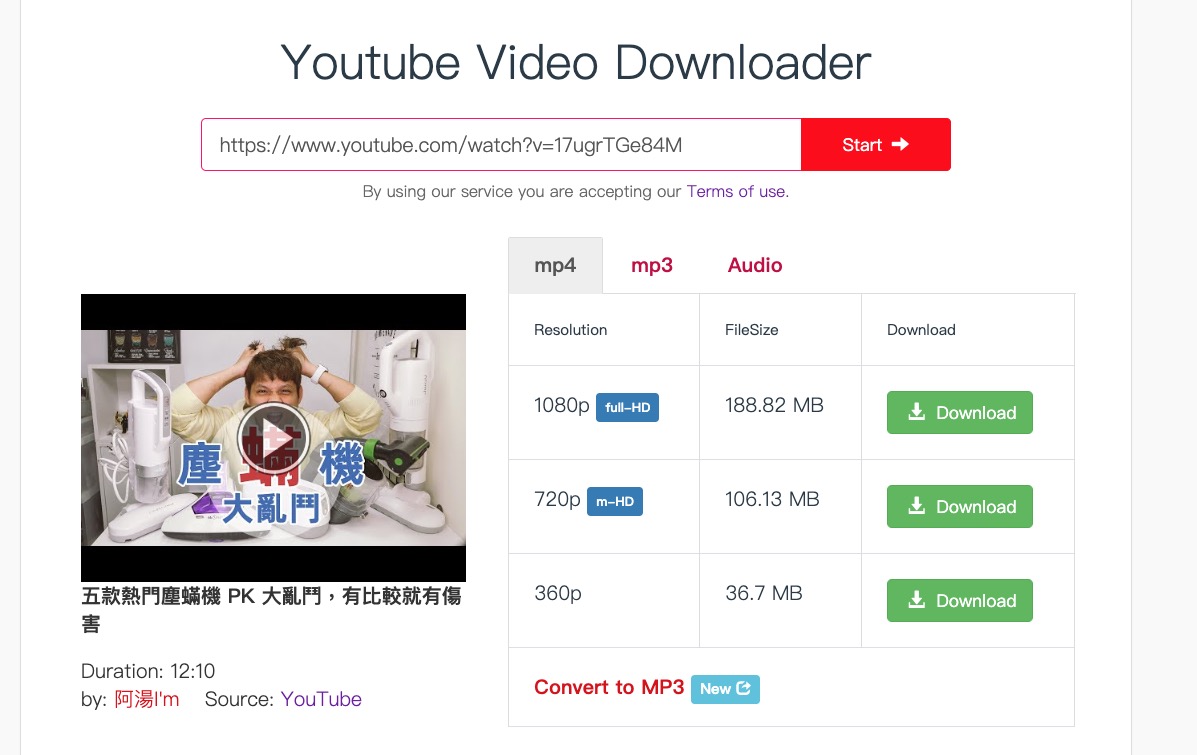Click the Duration: 12:10 text
The image size is (1197, 755).
(x=148, y=671)
